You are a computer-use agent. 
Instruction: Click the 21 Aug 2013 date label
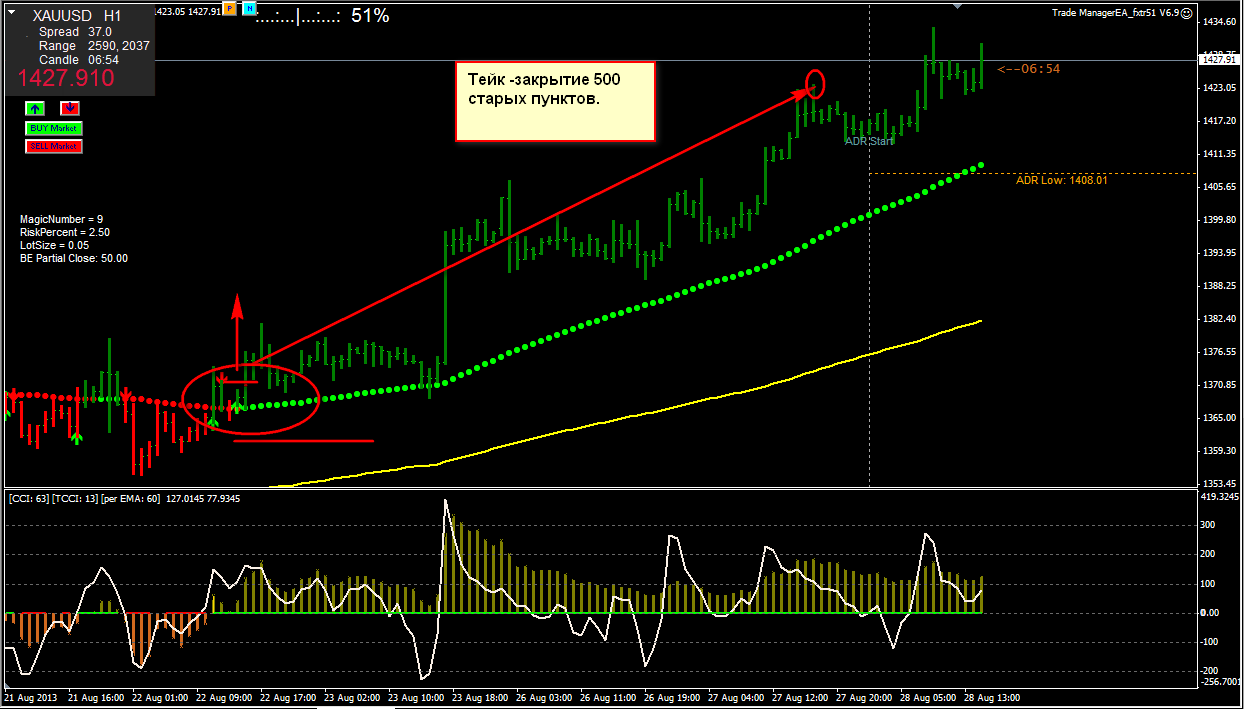[29, 697]
